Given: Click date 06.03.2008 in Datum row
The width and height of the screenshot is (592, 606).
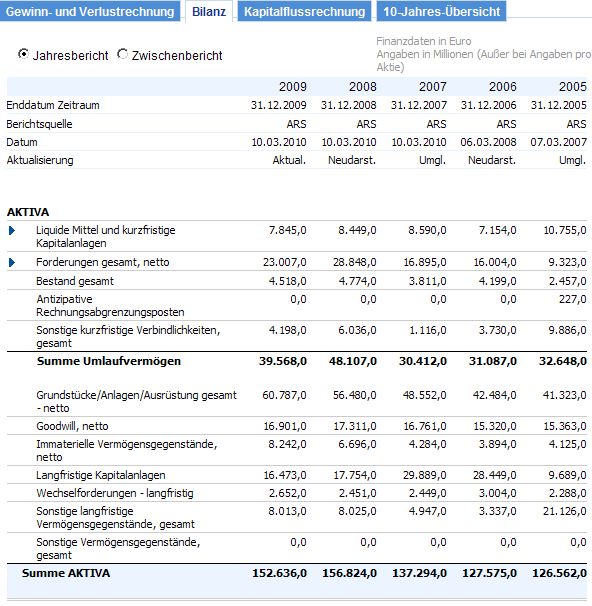Looking at the screenshot, I should [x=488, y=142].
